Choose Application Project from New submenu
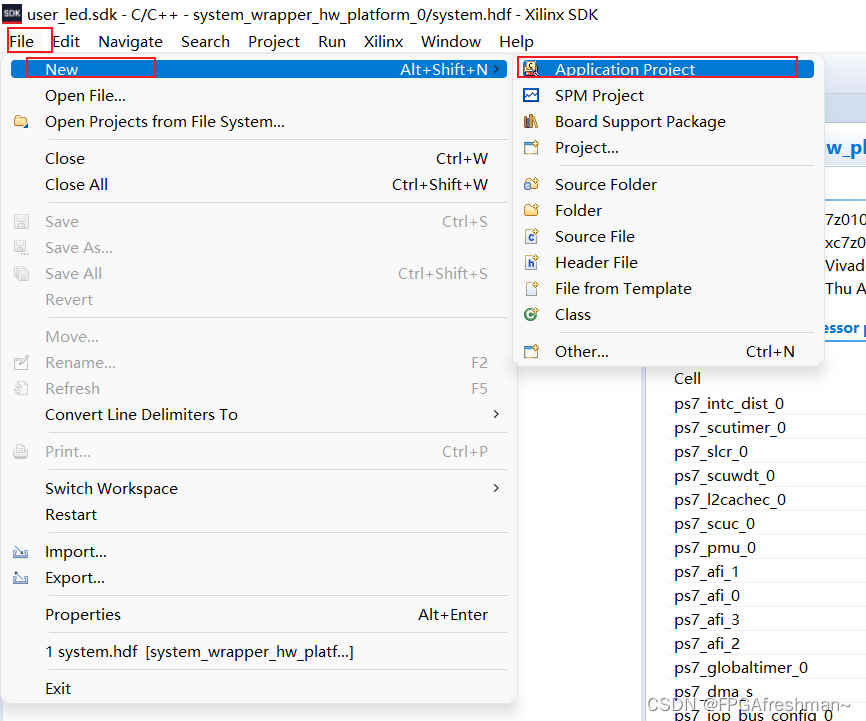 click(x=666, y=69)
